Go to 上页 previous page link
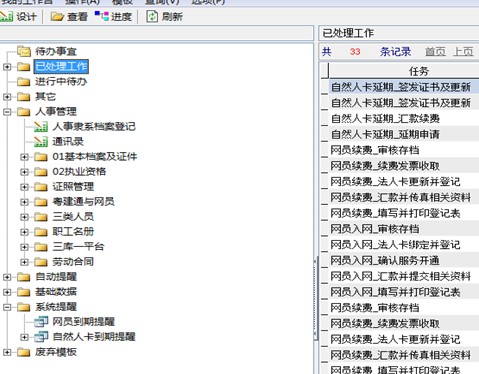The width and height of the screenshot is (479, 374). point(463,51)
